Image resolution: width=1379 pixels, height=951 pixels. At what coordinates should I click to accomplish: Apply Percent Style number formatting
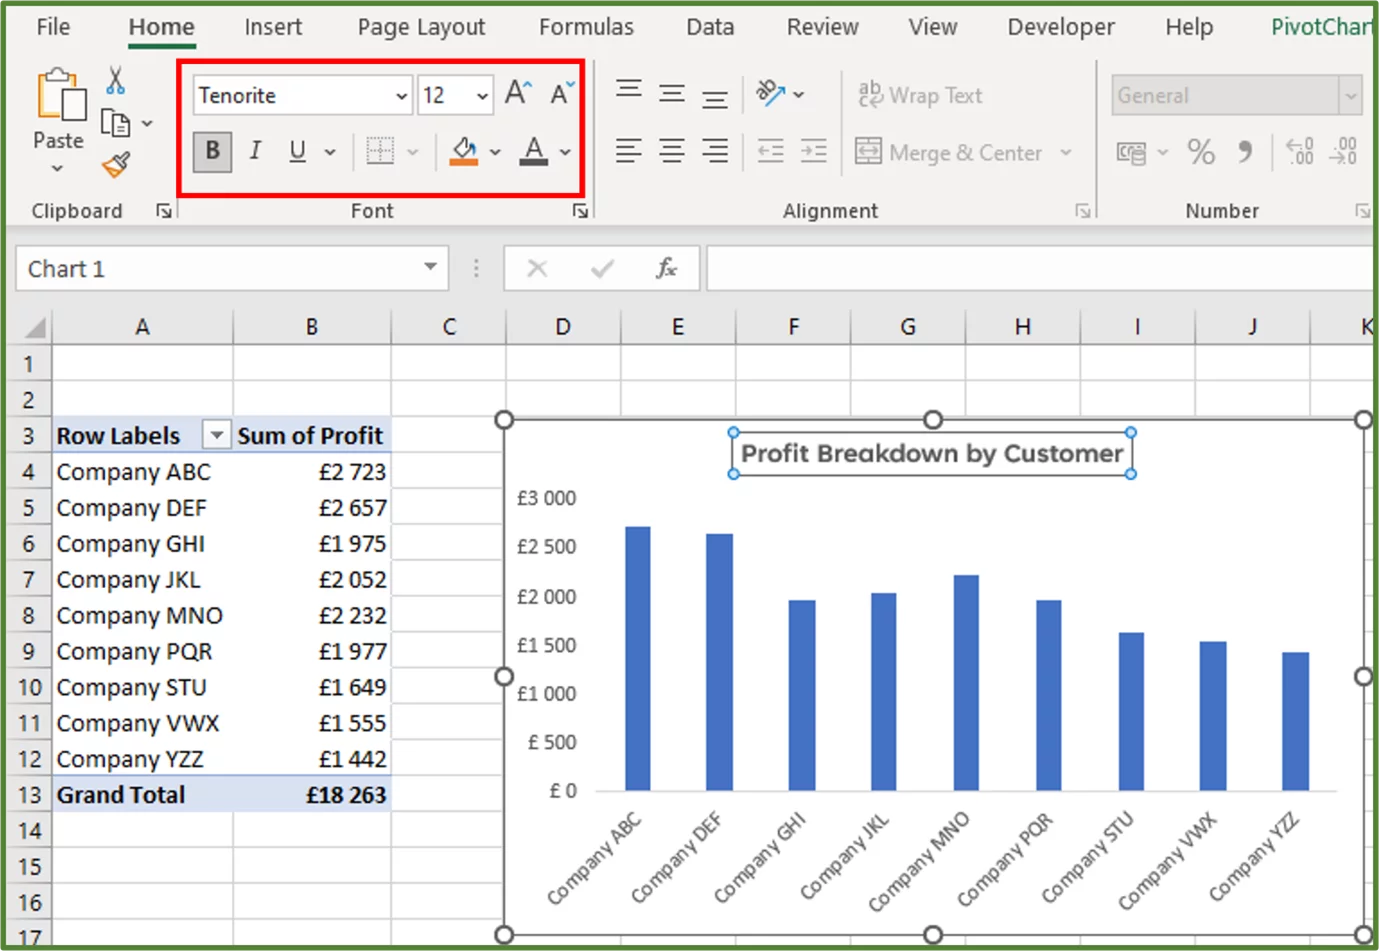coord(1200,152)
